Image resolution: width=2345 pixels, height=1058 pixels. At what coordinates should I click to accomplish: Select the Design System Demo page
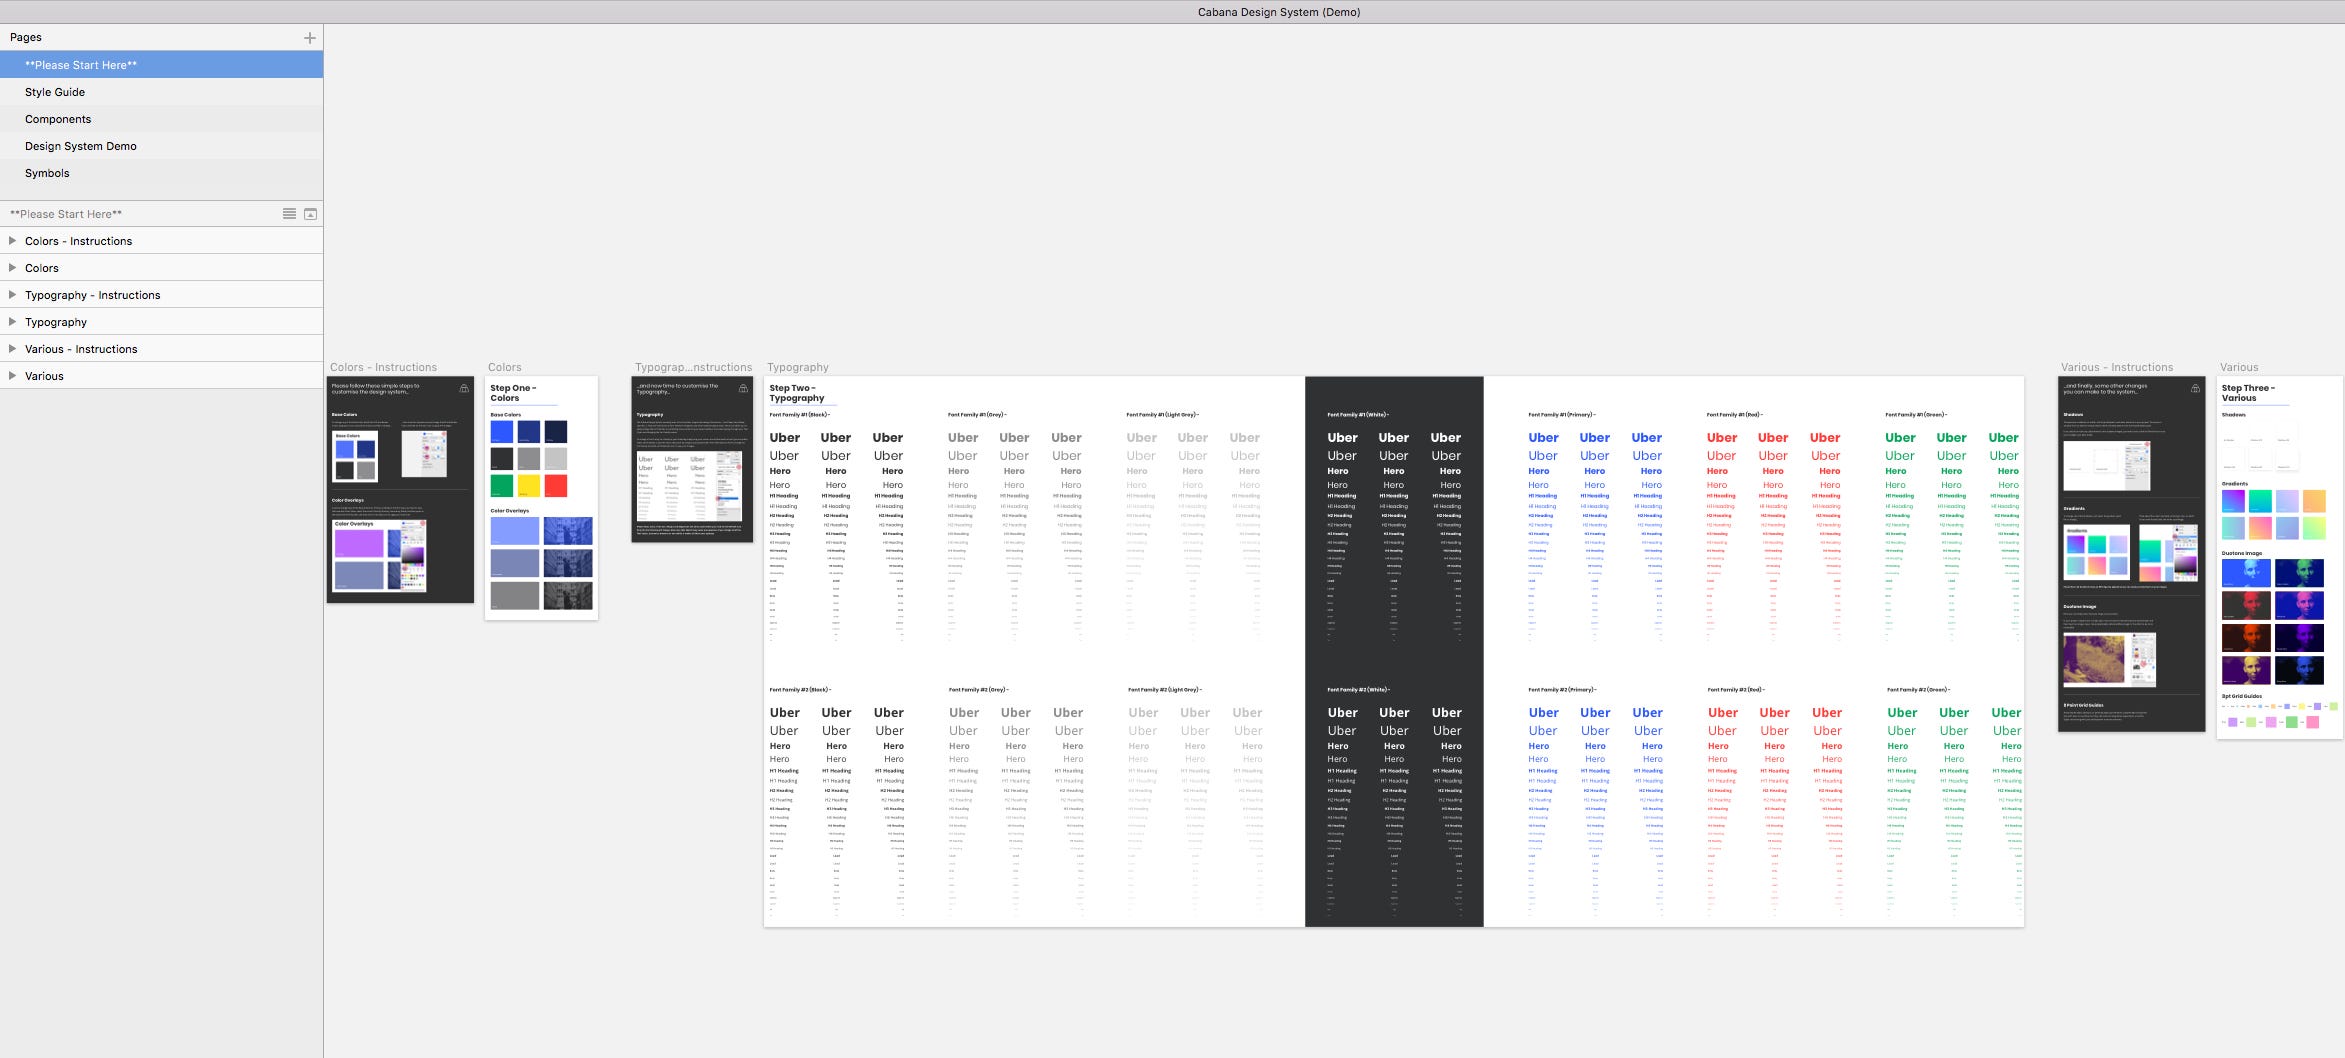pyautogui.click(x=80, y=145)
